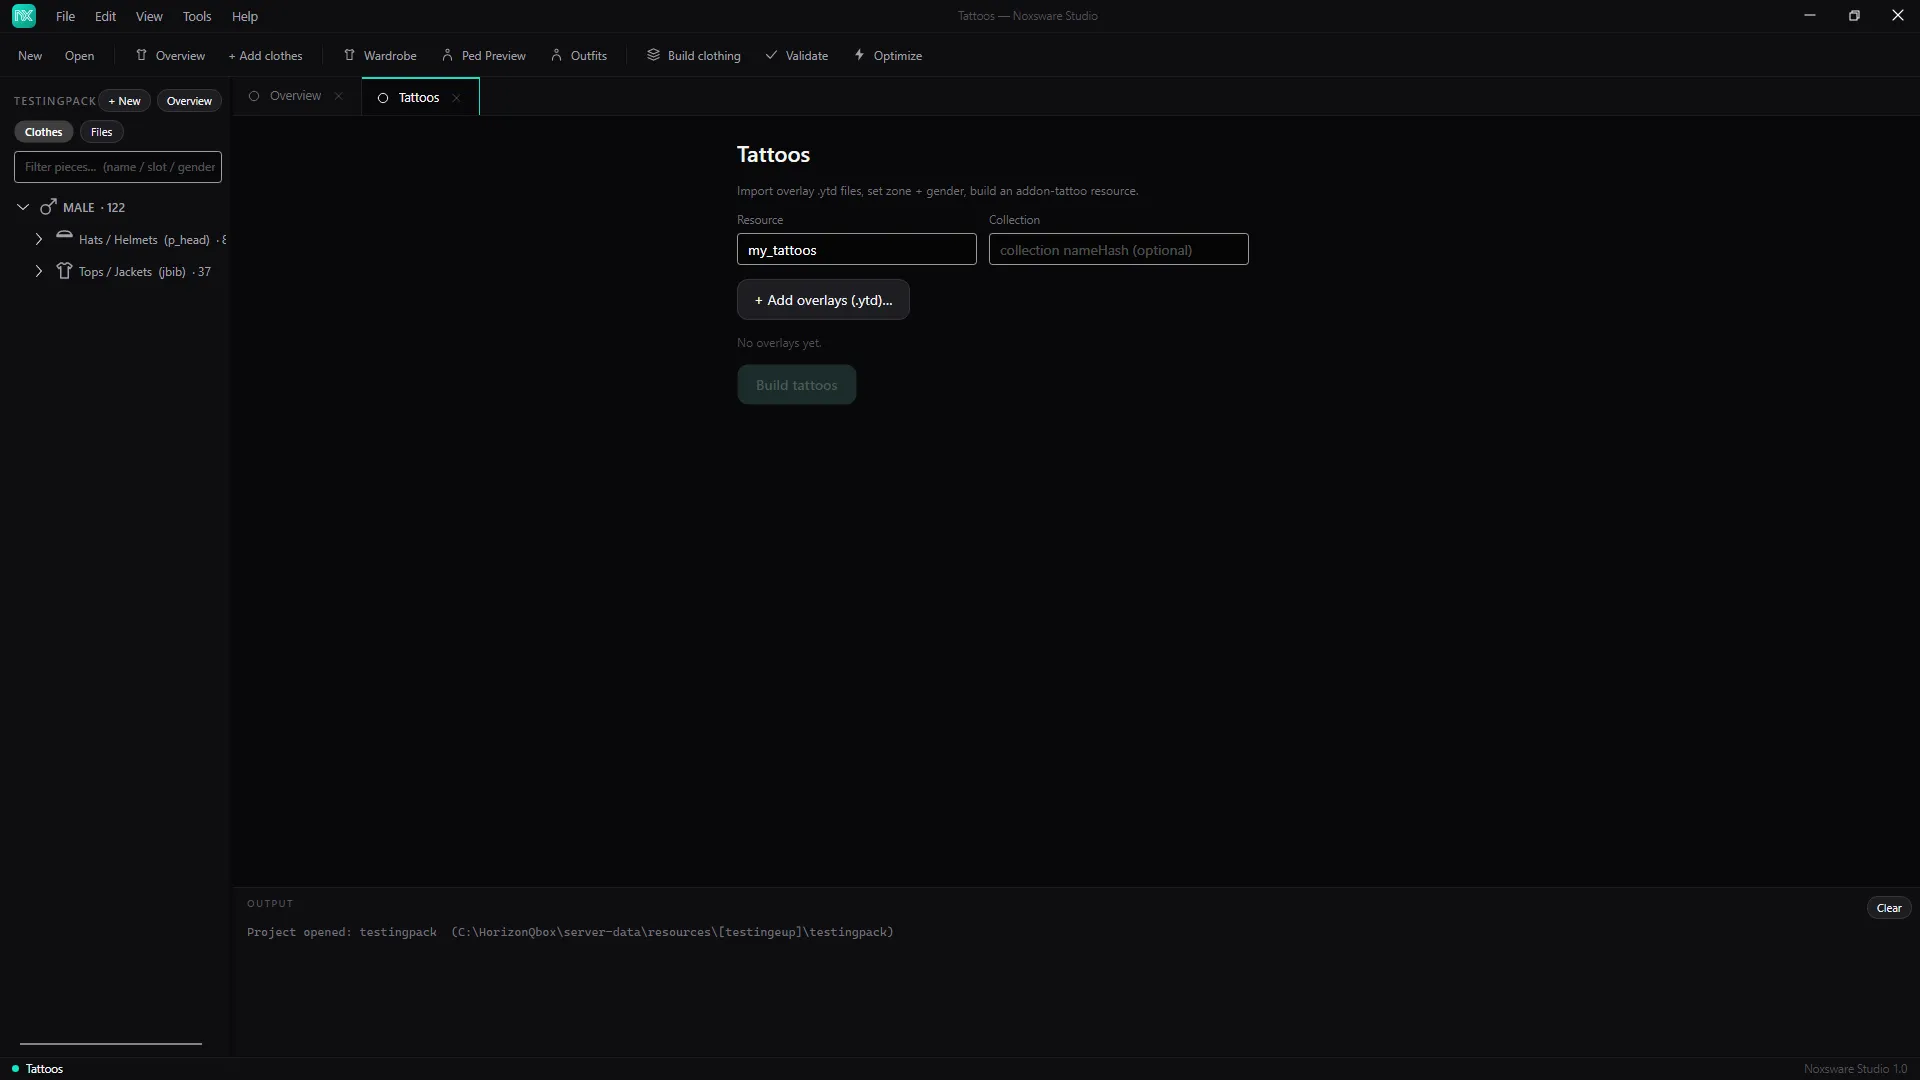The image size is (1920, 1080).
Task: Click the Build tattoos button
Action: coord(797,385)
